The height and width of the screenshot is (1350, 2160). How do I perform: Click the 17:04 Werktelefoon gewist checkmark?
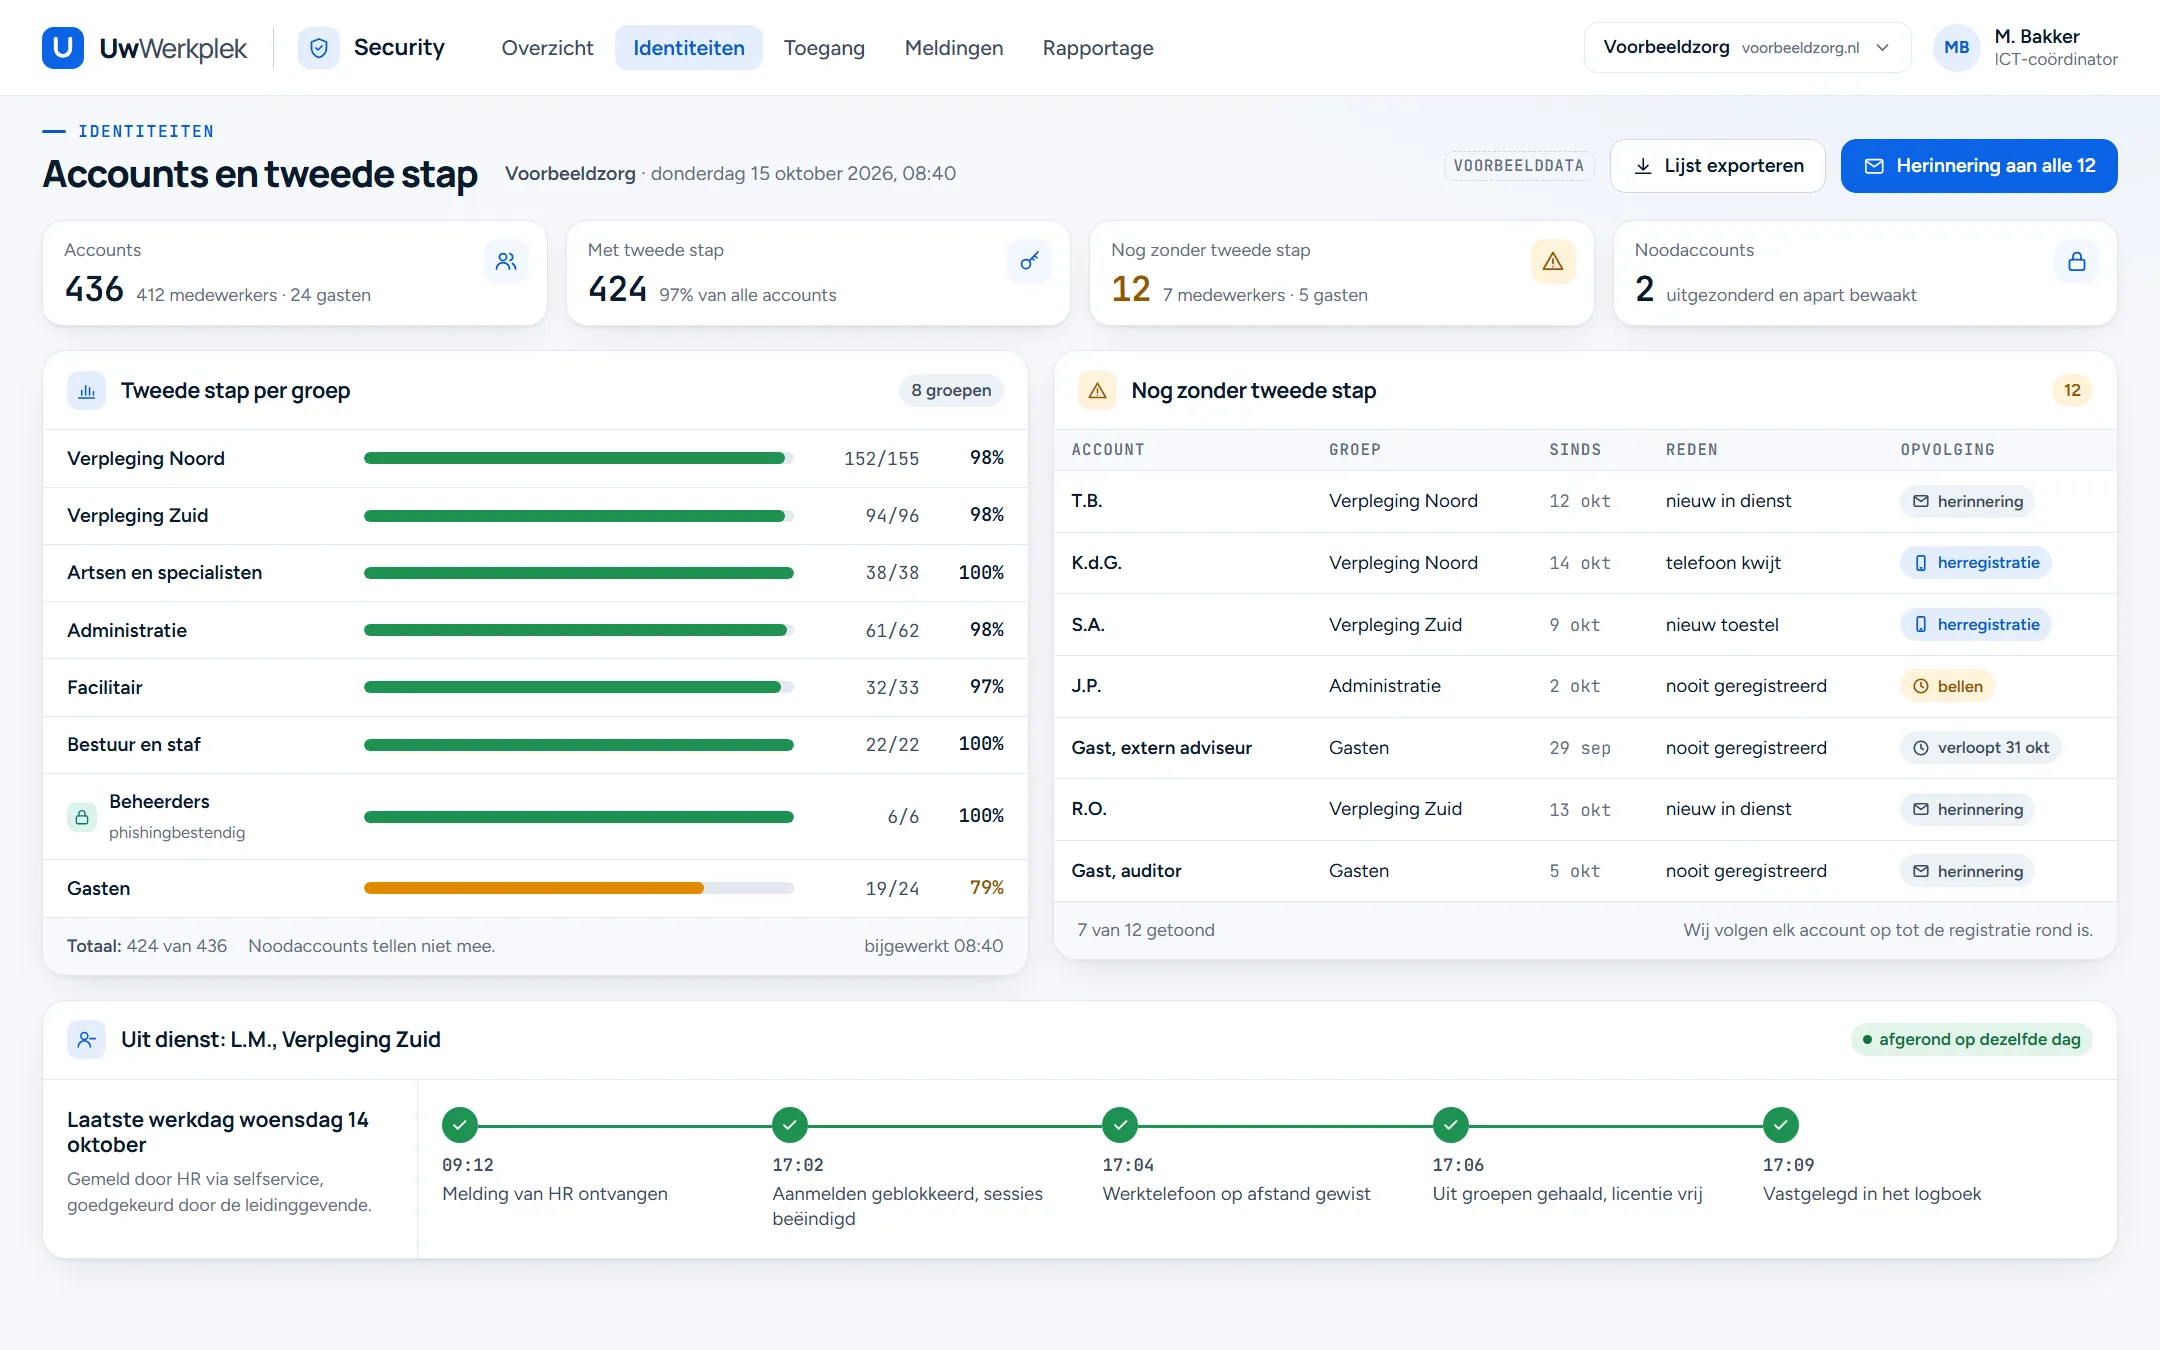click(1120, 1125)
